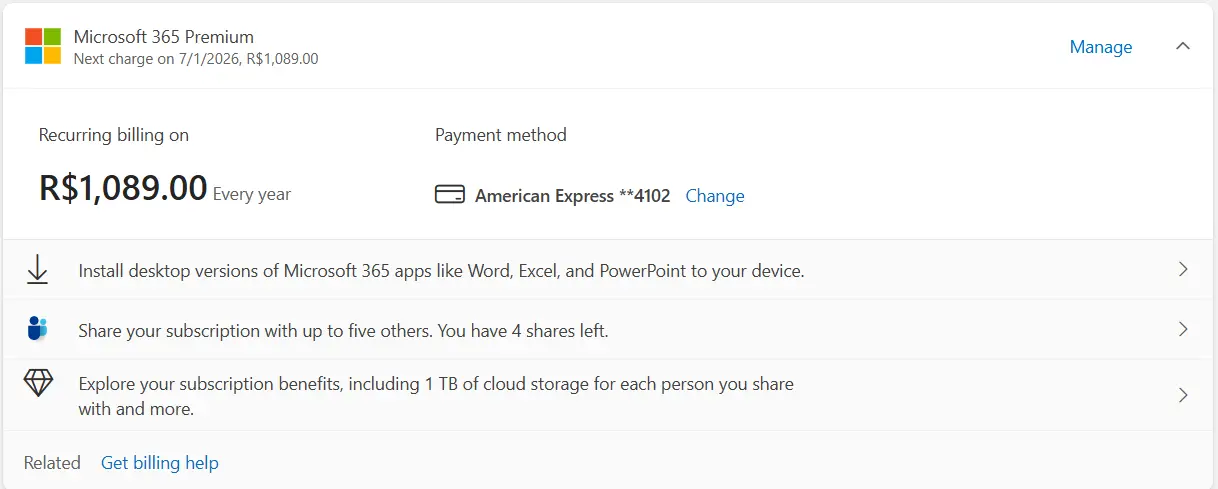Click the download arrow icon
The height and width of the screenshot is (489, 1218).
coord(38,270)
